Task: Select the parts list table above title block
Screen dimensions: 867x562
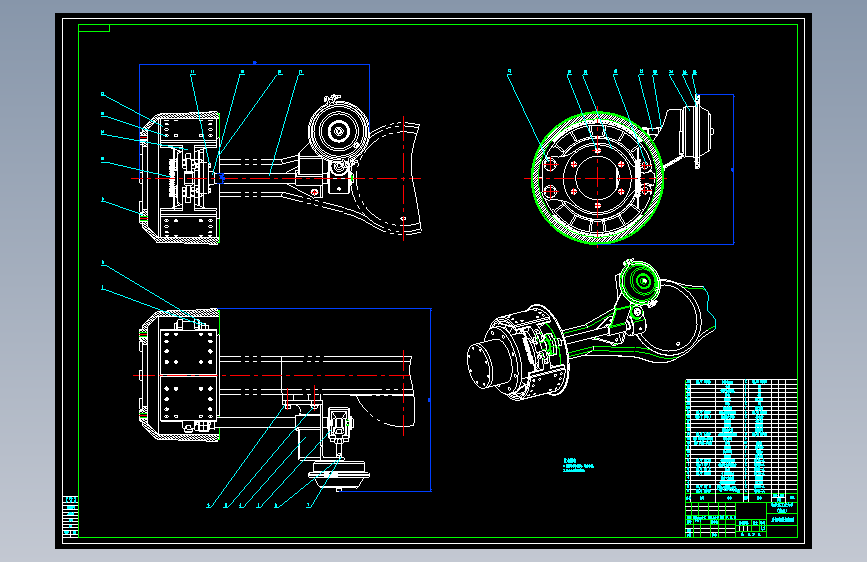Action: 741,436
